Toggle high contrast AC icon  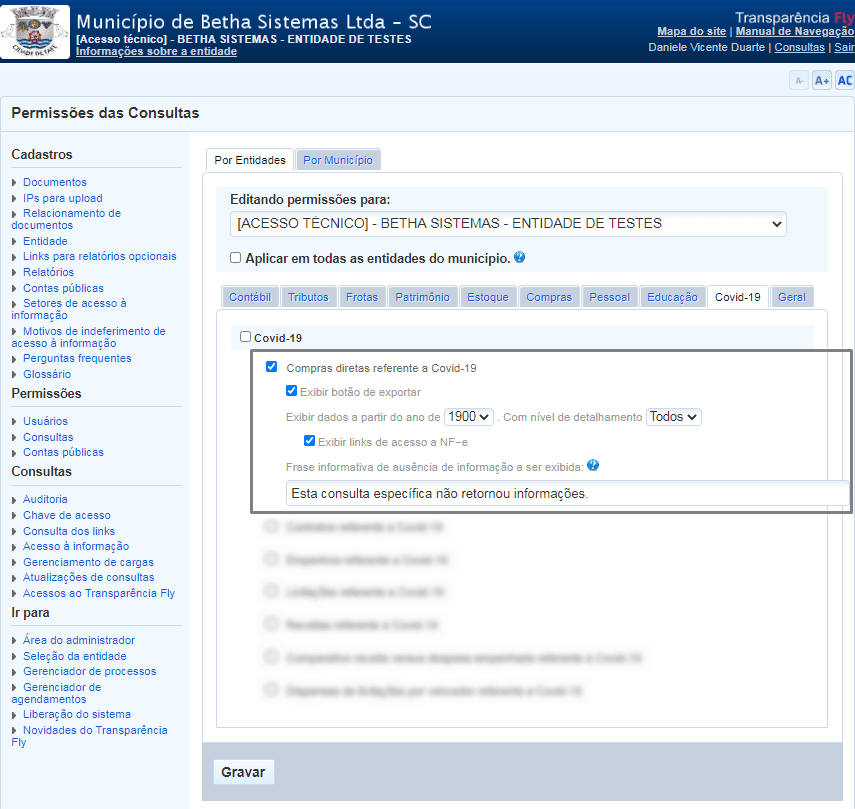844,81
